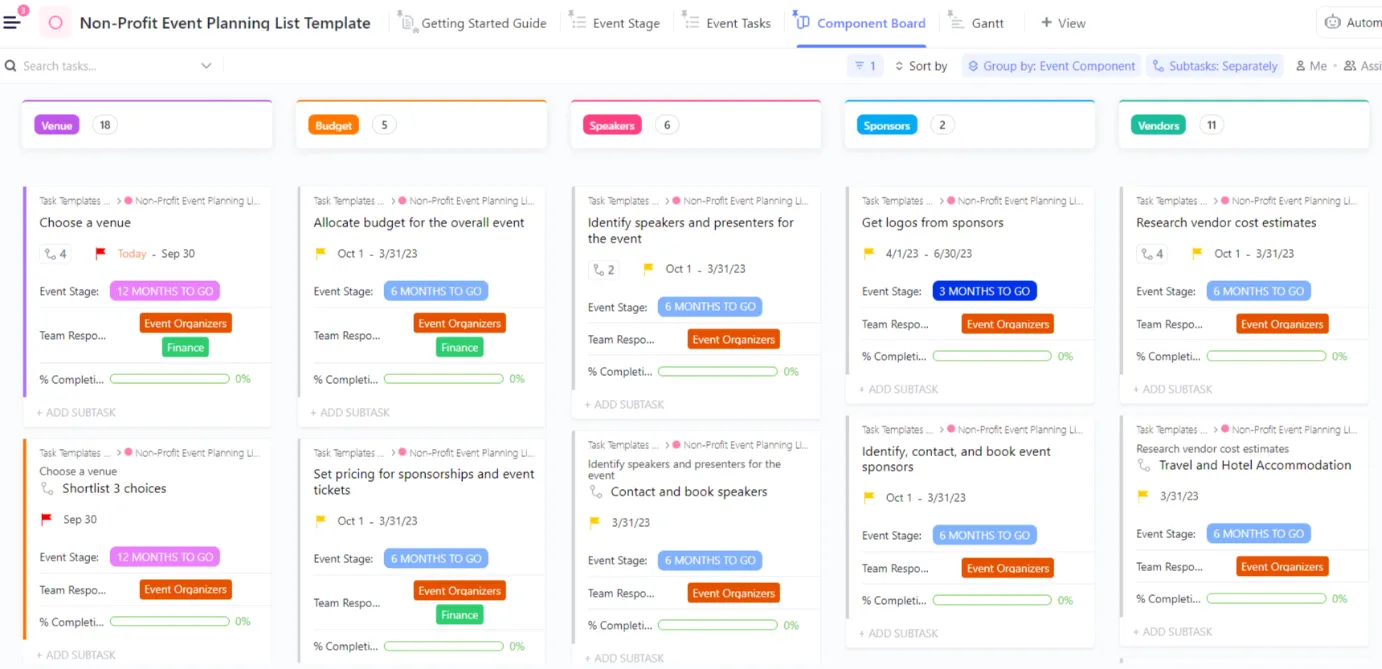Click the Assignees people icon
The image size is (1382, 669).
[x=1350, y=66]
